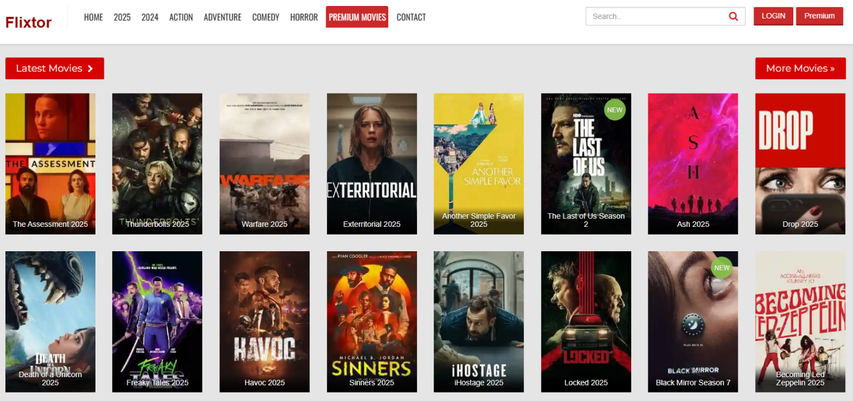Click NEW badge on The Last of Us
This screenshot has width=853, height=401.
(x=615, y=110)
